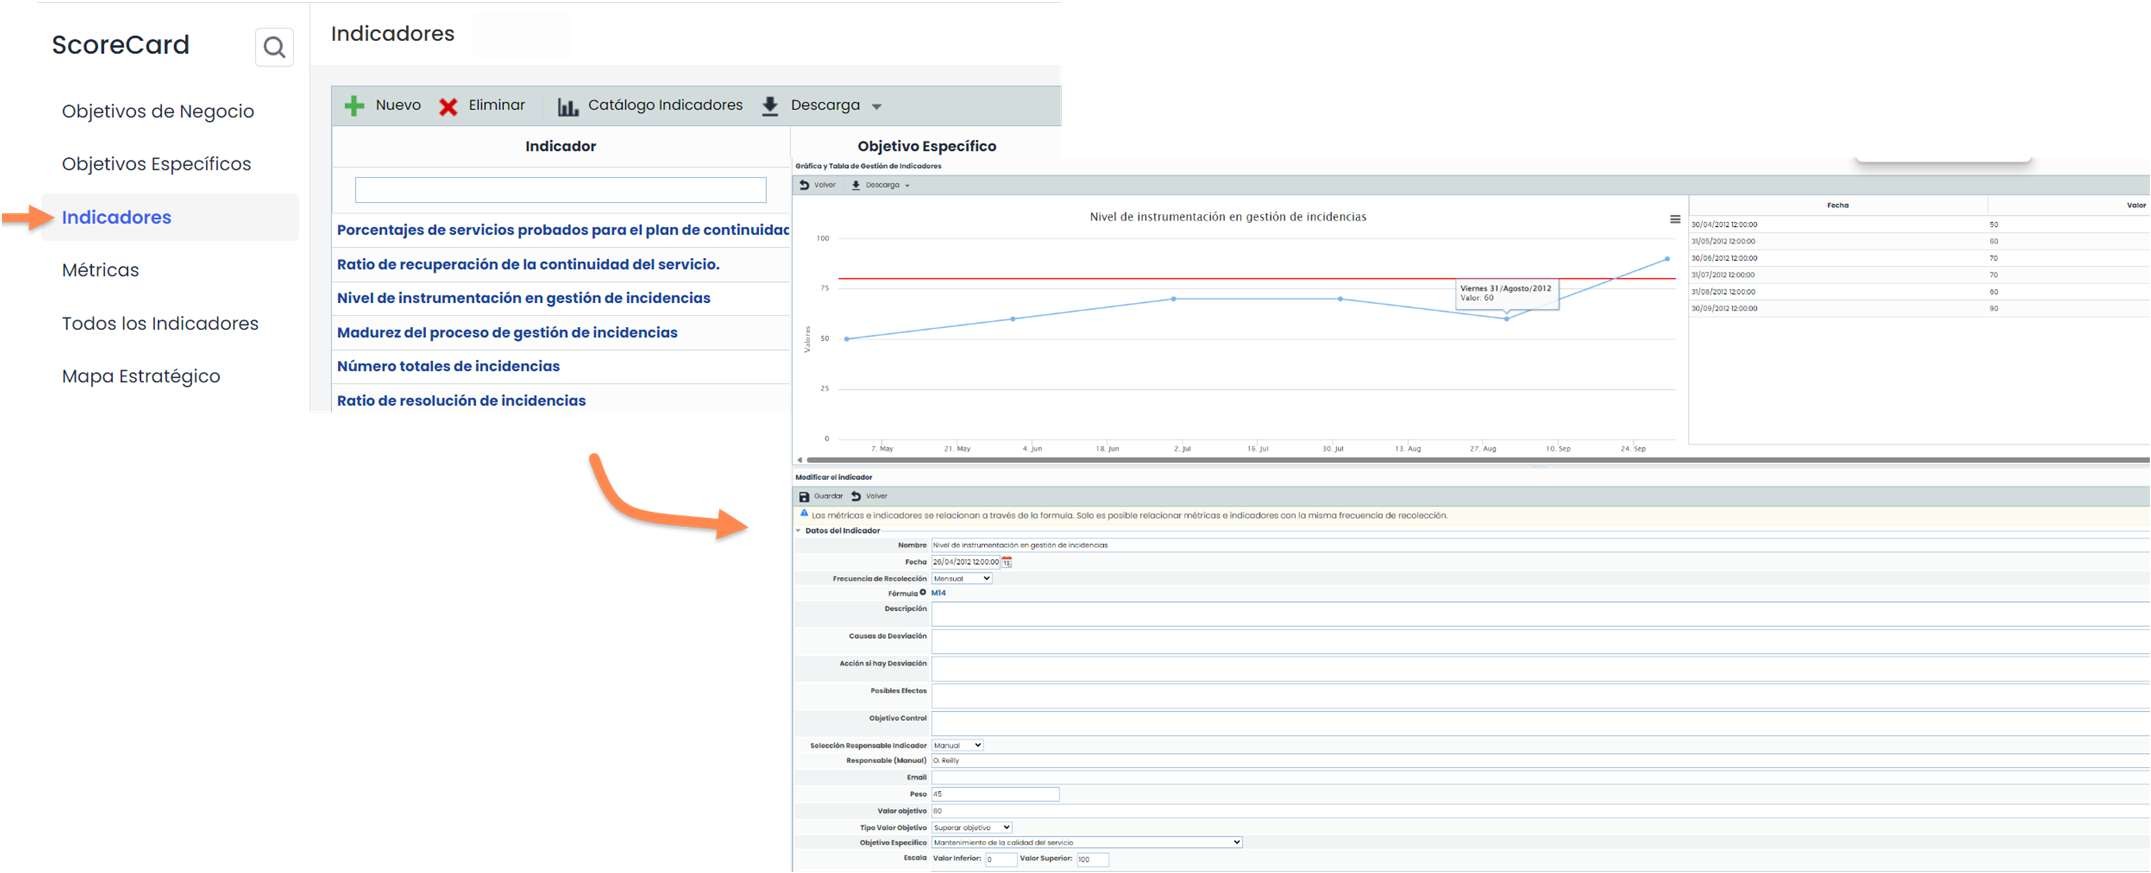Open the calendar picker next to Fecha
This screenshot has width=2151, height=873.
pyautogui.click(x=1007, y=562)
